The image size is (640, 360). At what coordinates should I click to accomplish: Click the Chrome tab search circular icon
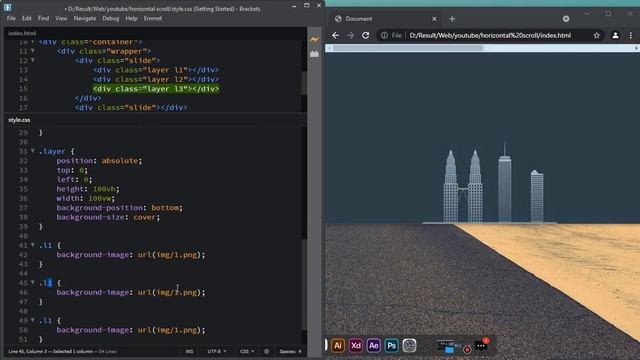(566, 19)
